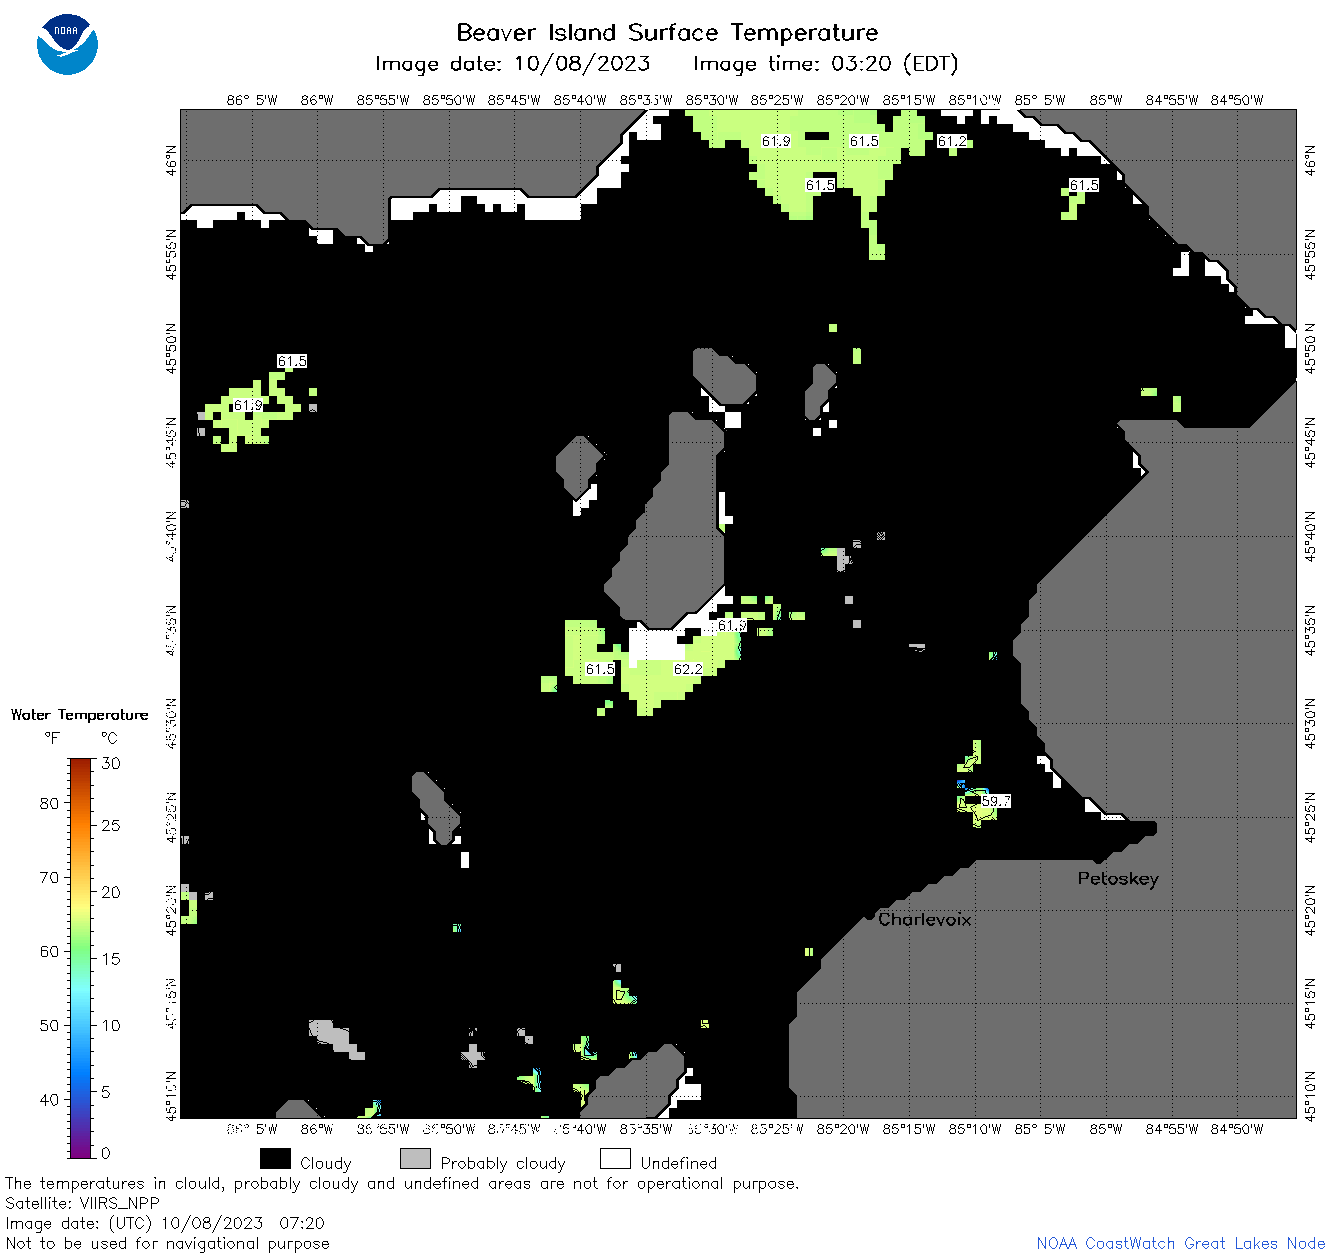Click the 'Cloudy' legend label text
The height and width of the screenshot is (1259, 1336).
pos(325,1164)
